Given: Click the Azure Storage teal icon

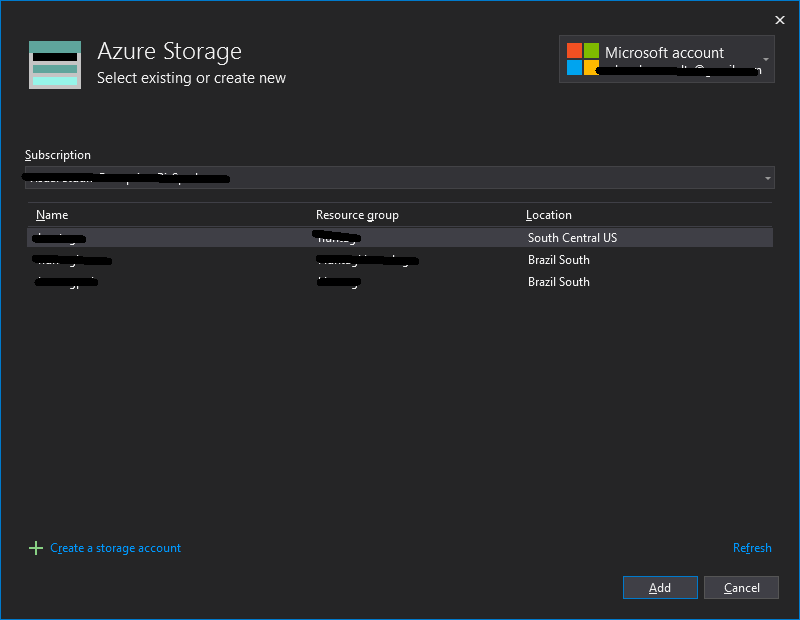Looking at the screenshot, I should [x=55, y=64].
